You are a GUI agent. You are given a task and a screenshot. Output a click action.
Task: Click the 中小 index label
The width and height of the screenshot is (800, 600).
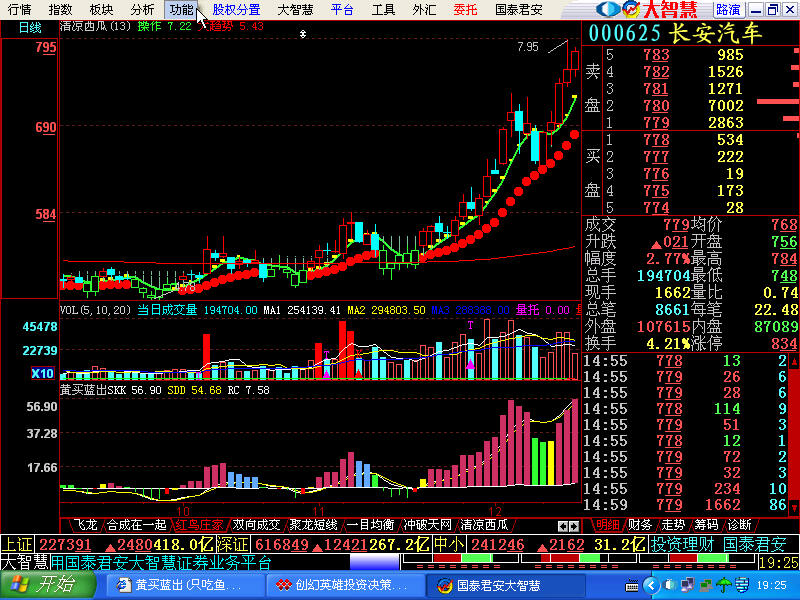448,544
